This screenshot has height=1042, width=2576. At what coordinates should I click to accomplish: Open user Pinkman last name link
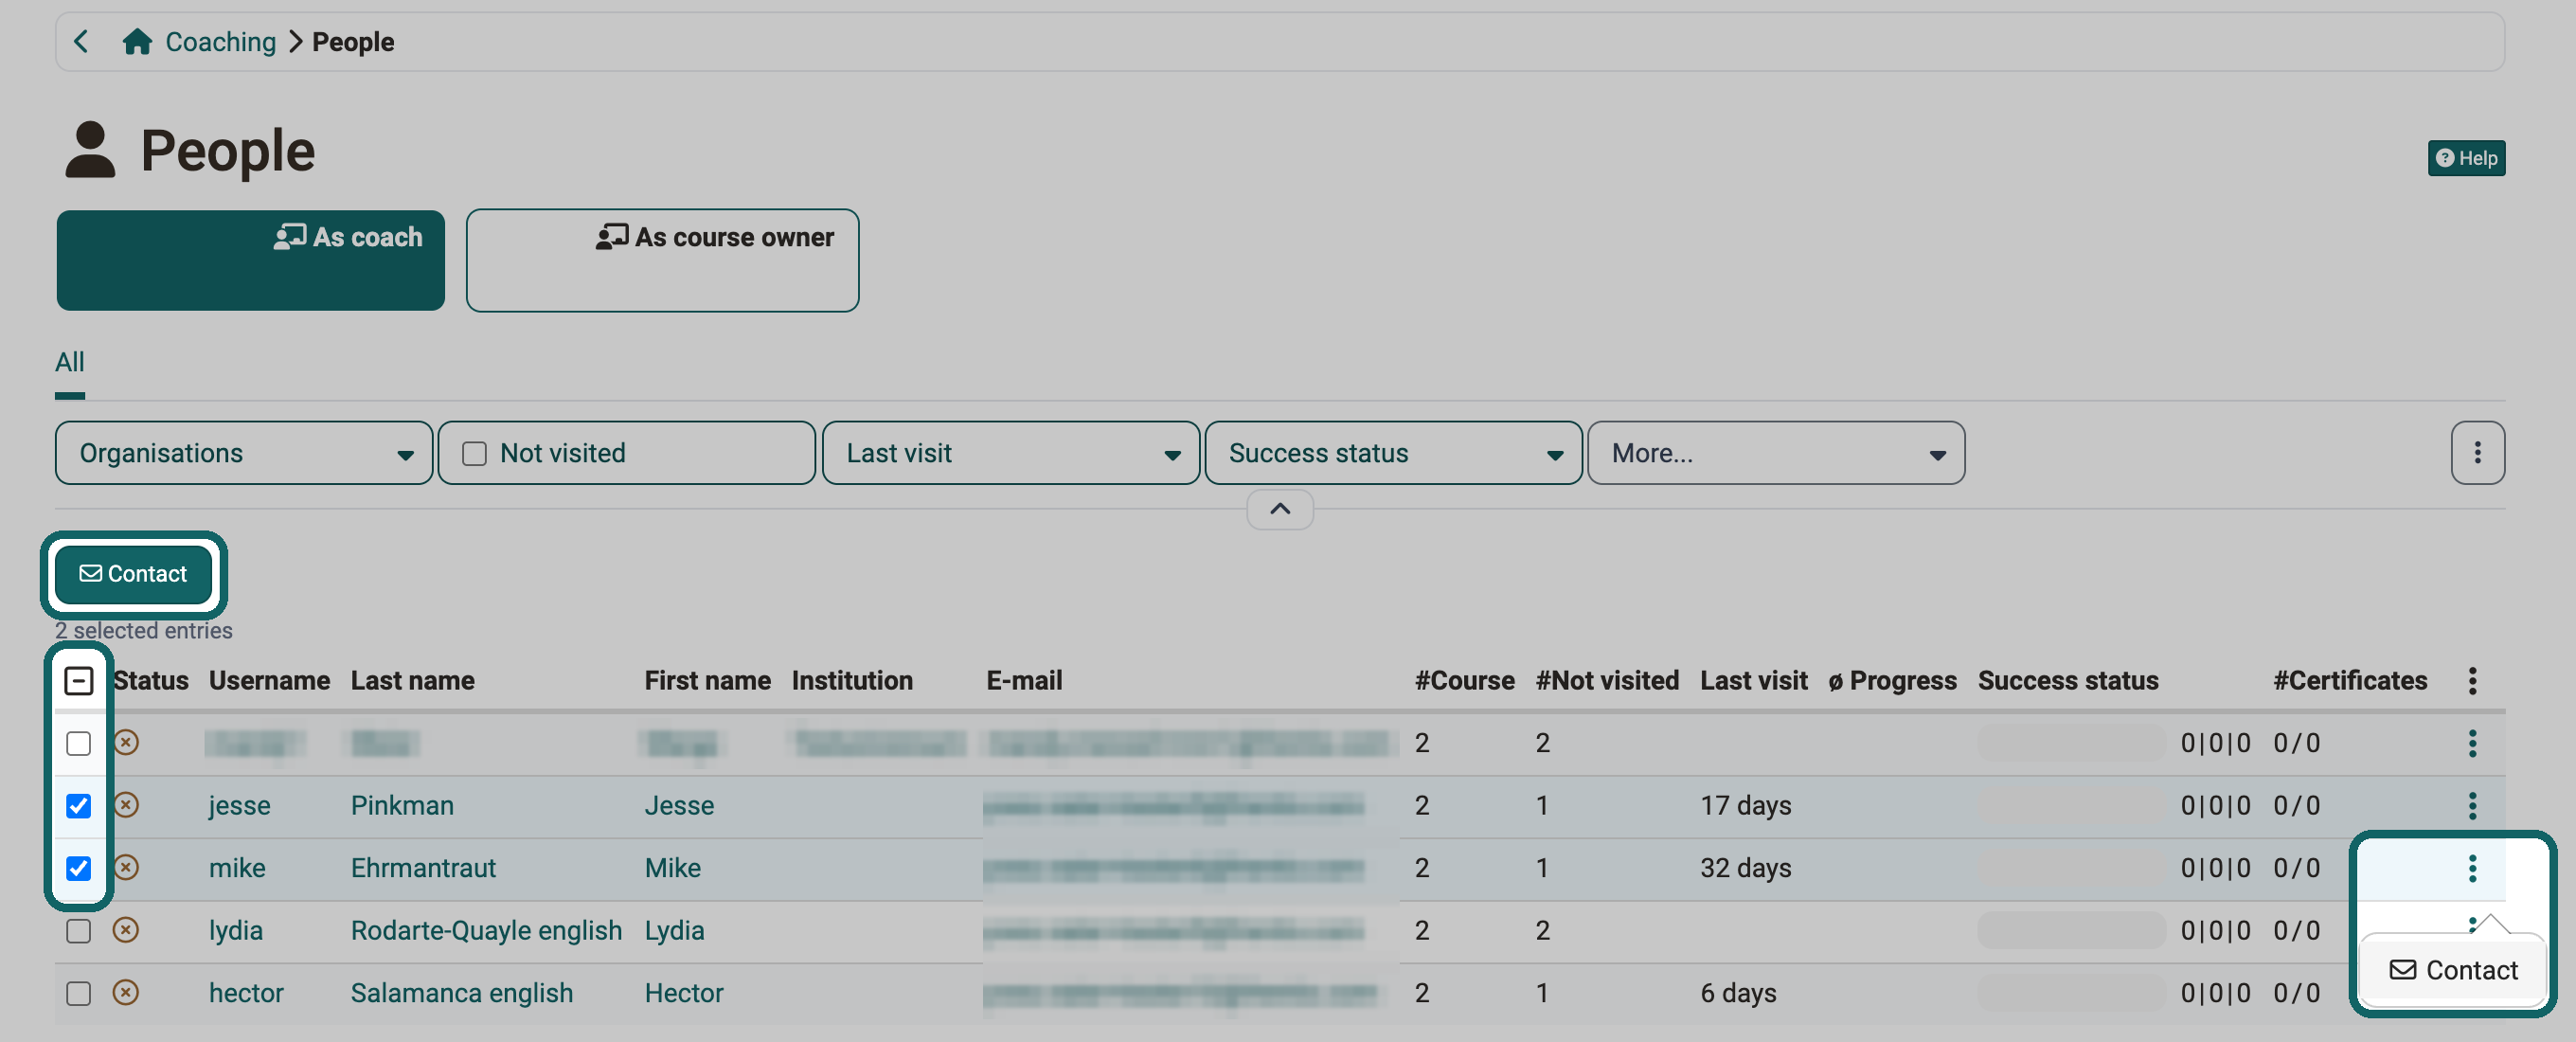click(402, 806)
